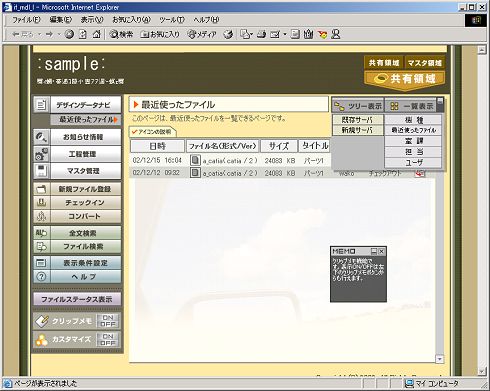Click the デザインデータナビ document icon
Viewport: 490px width, 391px height.
[x=41, y=105]
